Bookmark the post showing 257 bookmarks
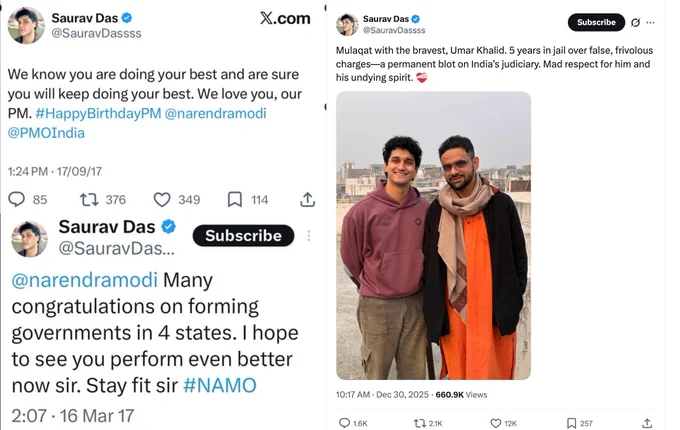Image resolution: width=680 pixels, height=430 pixels. [572, 423]
